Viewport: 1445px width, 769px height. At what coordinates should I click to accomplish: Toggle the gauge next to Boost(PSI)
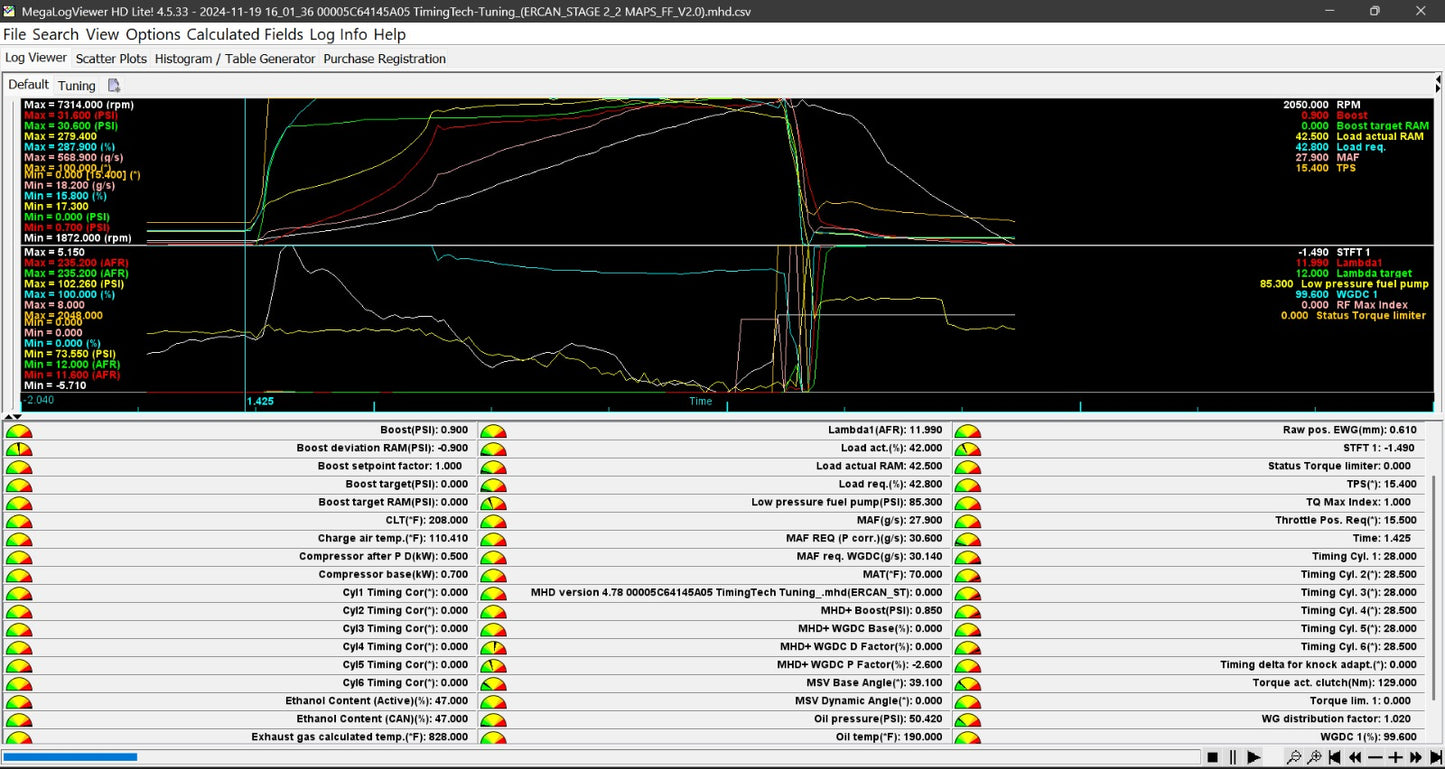tap(17, 430)
